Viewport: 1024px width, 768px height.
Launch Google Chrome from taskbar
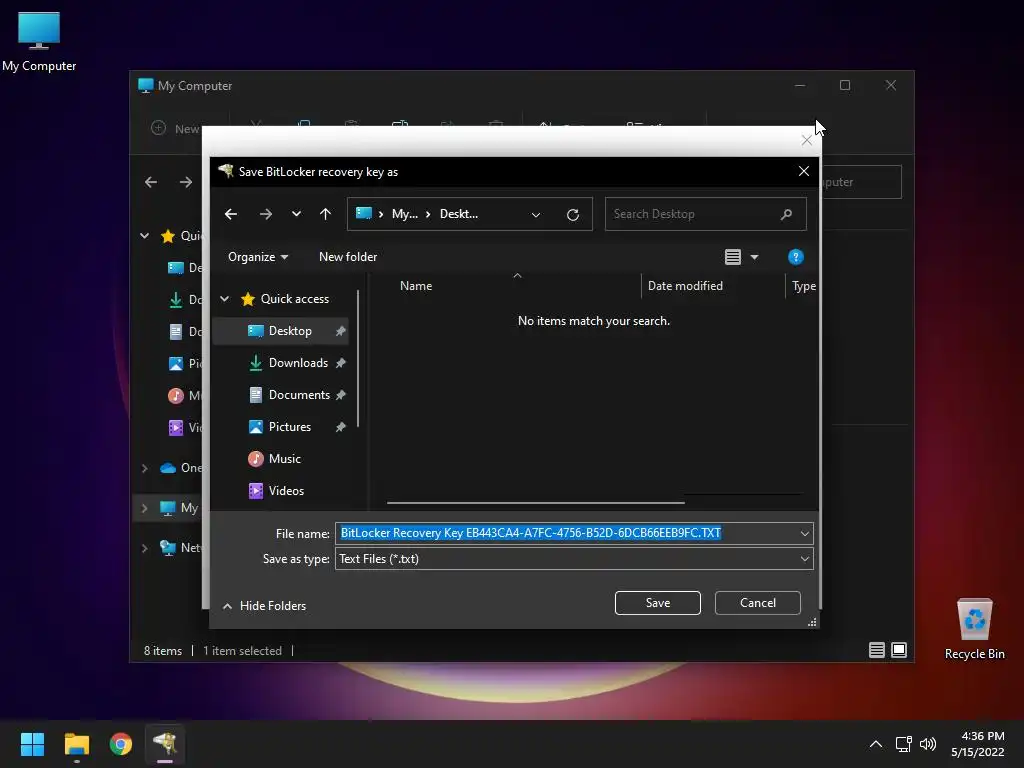[x=121, y=744]
